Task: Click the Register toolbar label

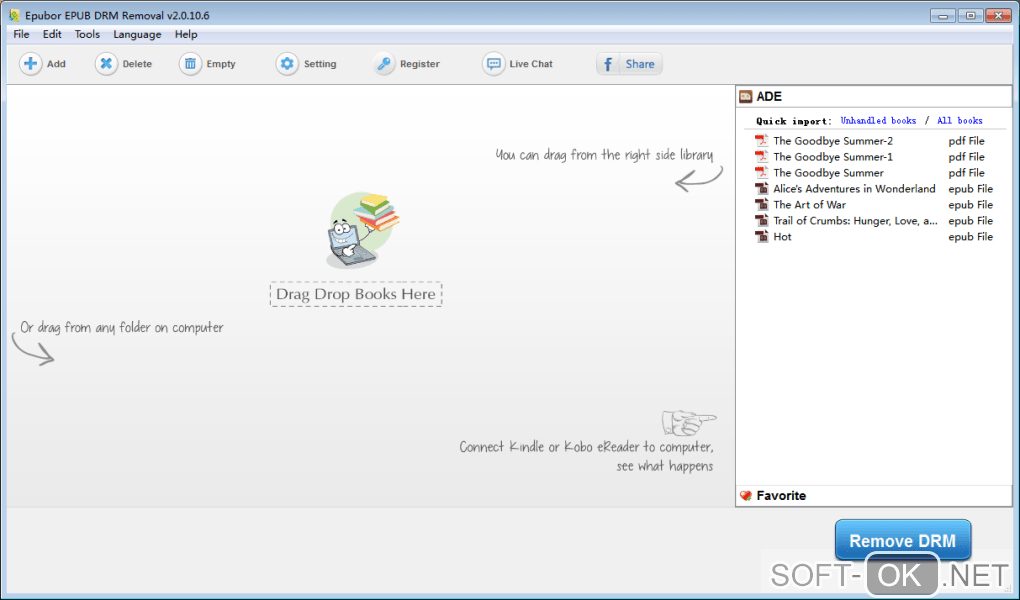Action: [x=420, y=64]
